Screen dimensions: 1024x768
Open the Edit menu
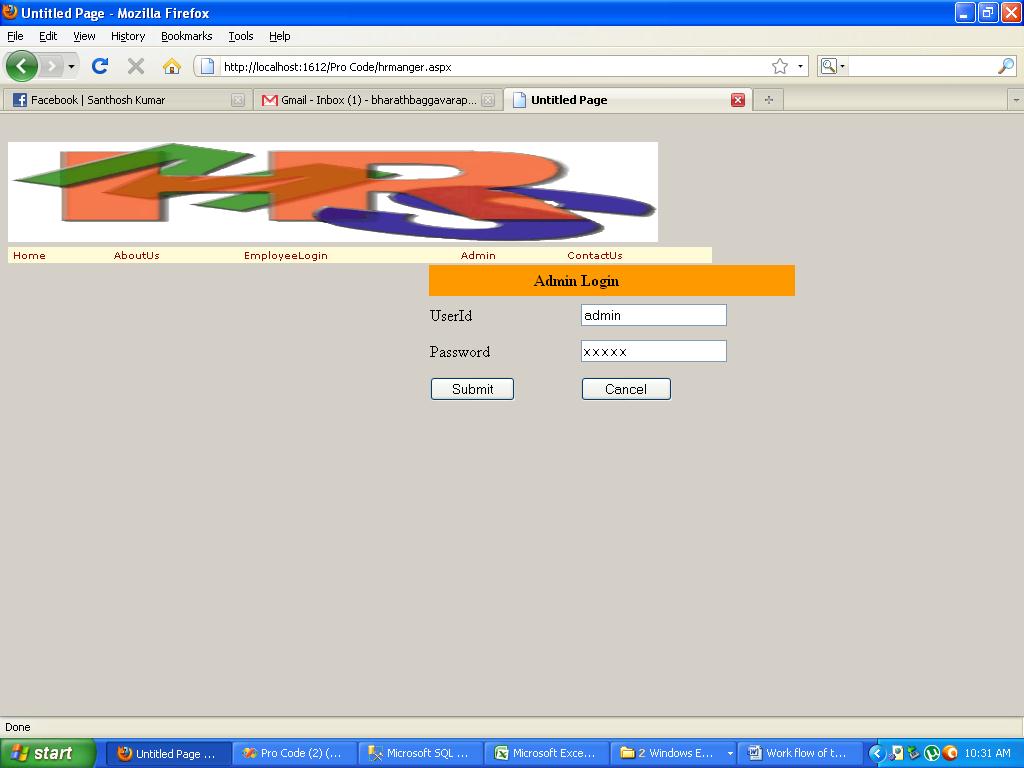coord(48,36)
